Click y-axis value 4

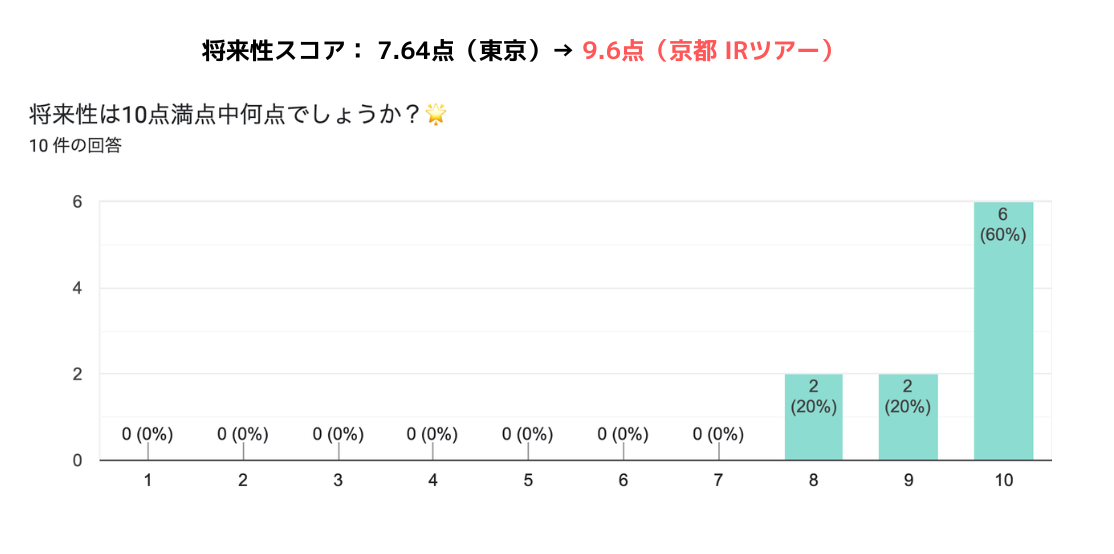(x=76, y=288)
